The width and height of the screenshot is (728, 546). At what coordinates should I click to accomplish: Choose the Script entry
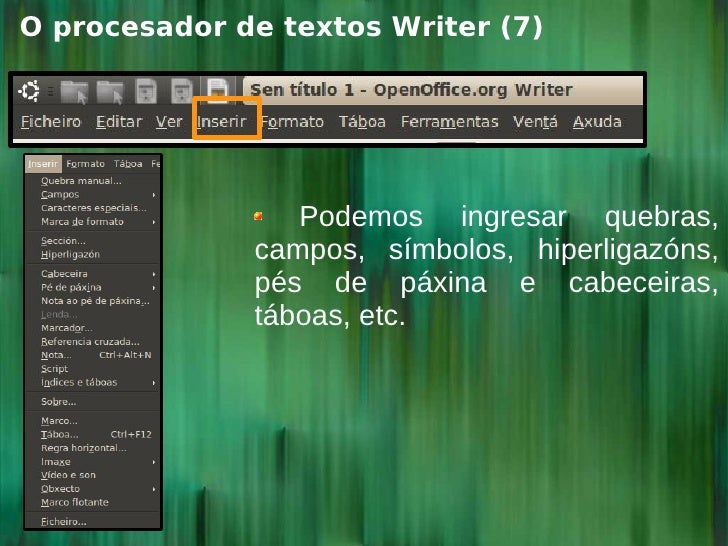[x=93, y=369]
